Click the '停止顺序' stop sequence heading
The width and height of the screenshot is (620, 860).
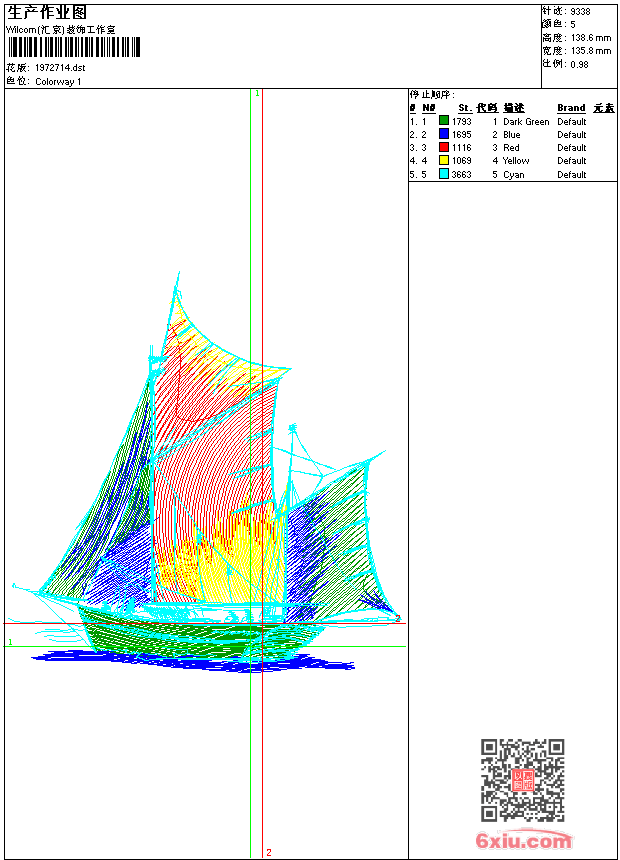click(x=431, y=95)
